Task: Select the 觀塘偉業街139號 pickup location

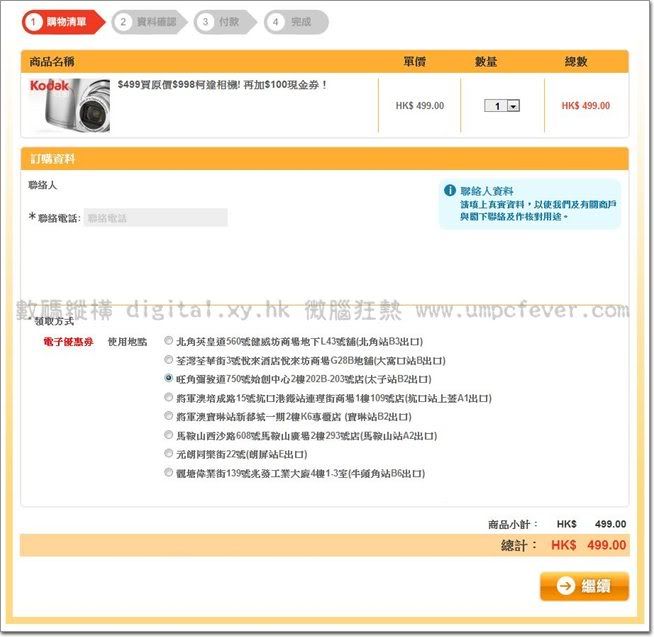Action: point(168,473)
